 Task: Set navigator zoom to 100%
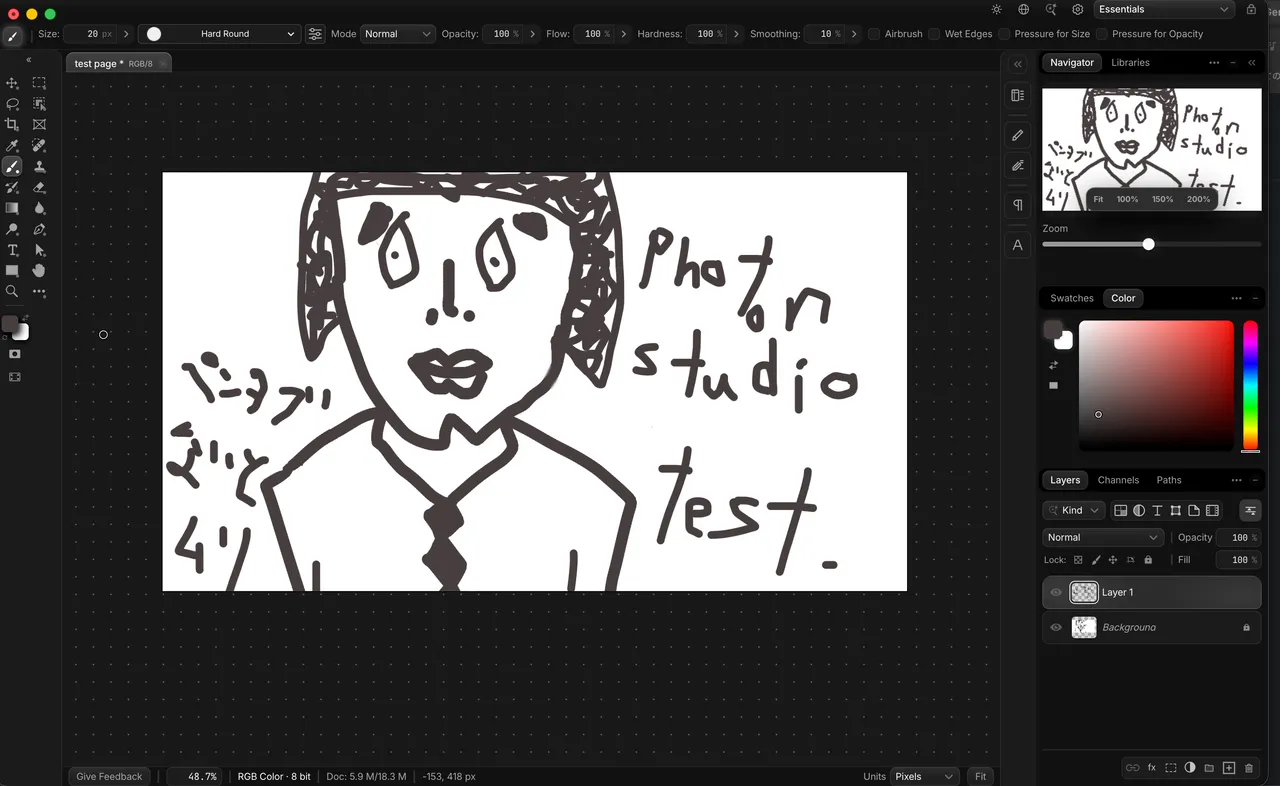[1127, 199]
